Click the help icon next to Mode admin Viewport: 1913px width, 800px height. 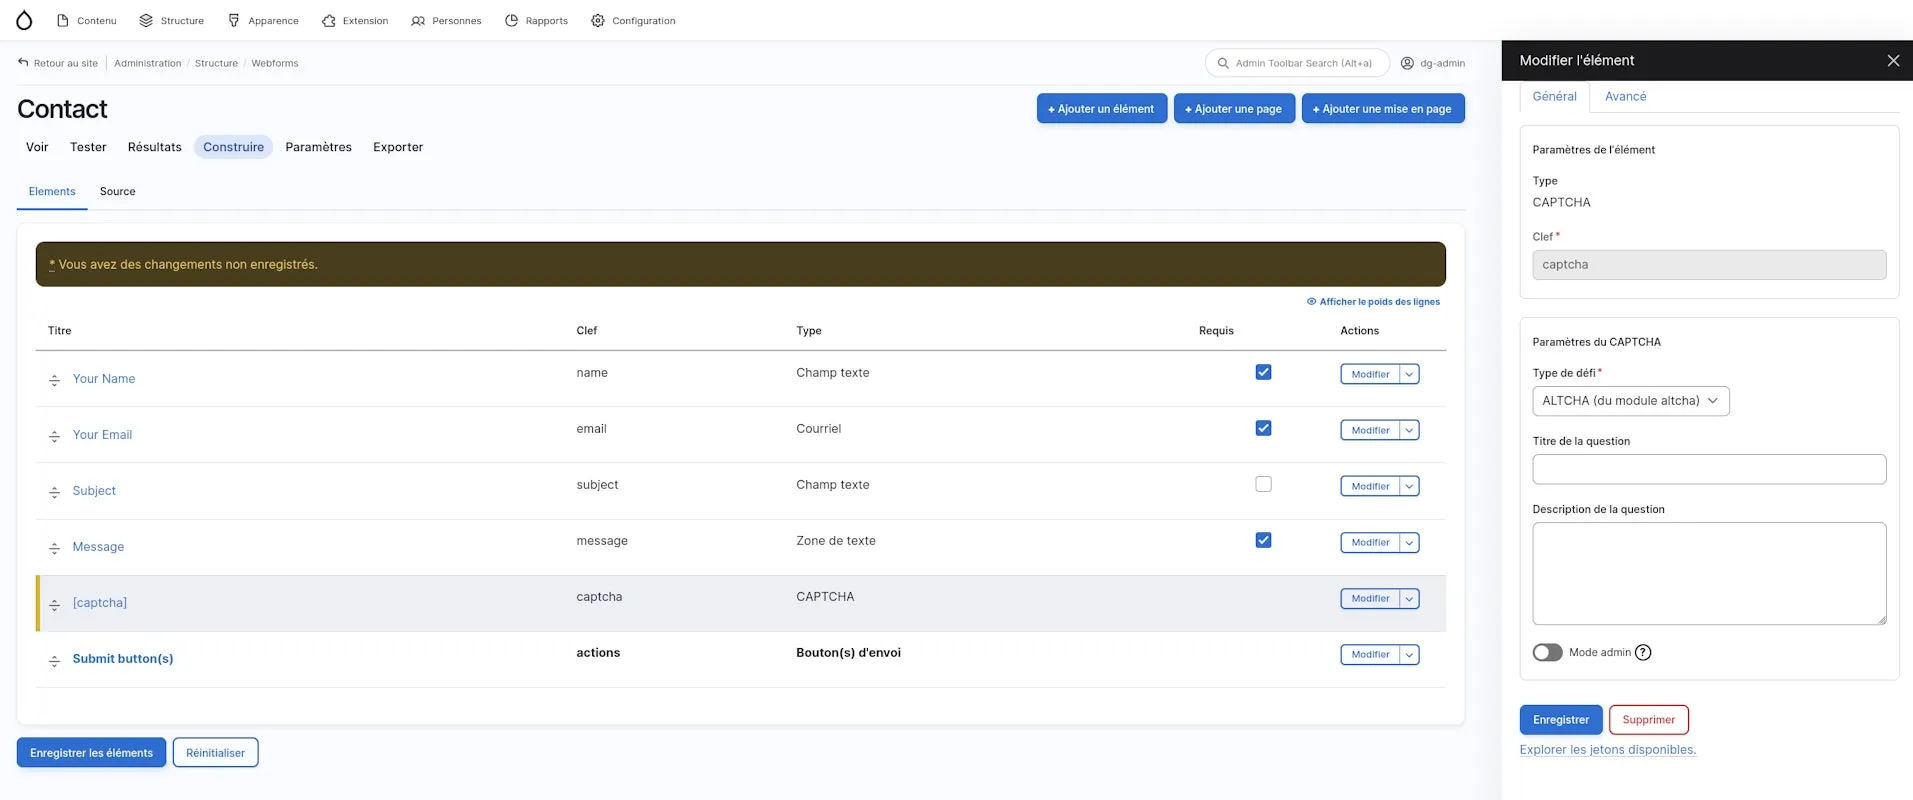(x=1643, y=653)
